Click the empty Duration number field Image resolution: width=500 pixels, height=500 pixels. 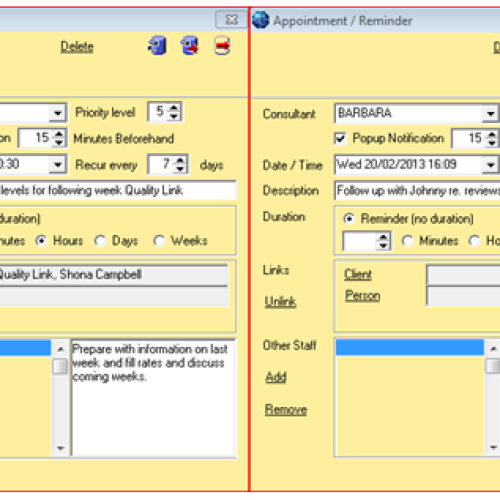[x=360, y=241]
